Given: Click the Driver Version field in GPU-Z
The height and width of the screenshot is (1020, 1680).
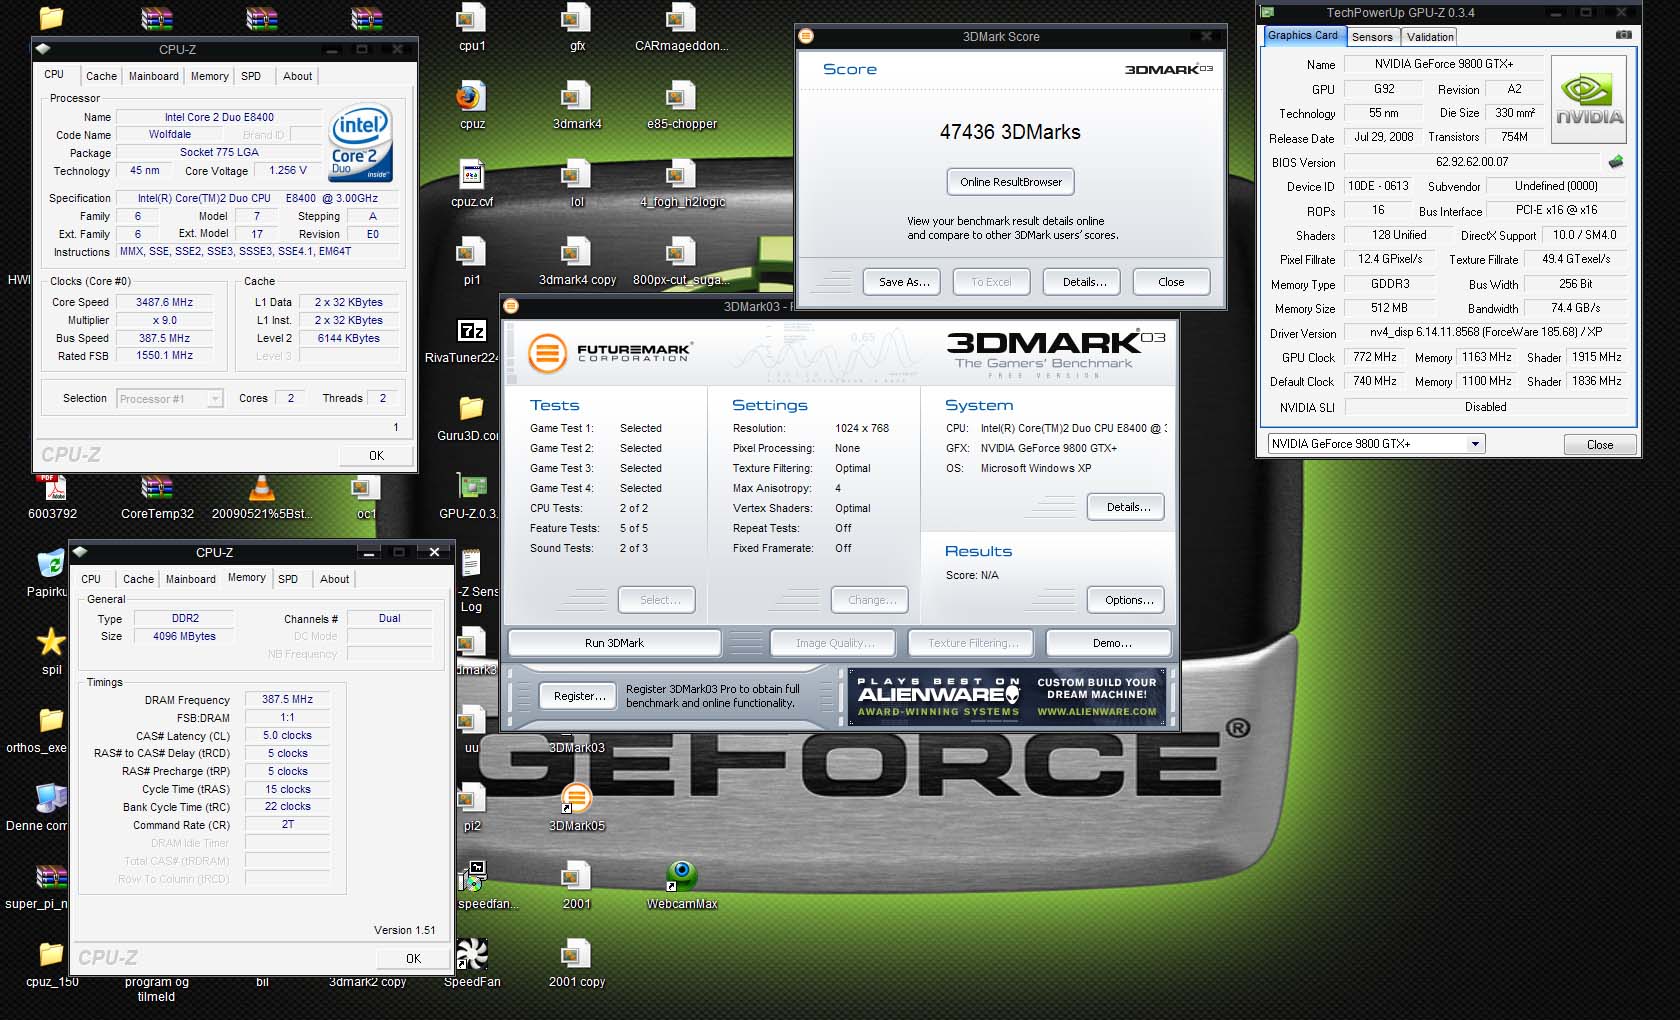Looking at the screenshot, I should click(x=1486, y=332).
